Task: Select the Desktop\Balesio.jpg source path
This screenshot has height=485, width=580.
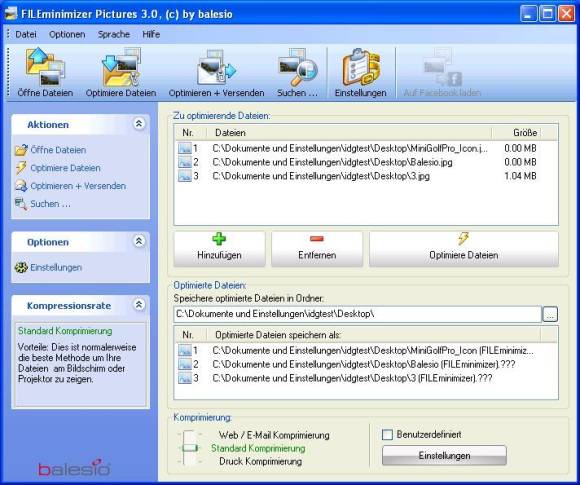Action: click(x=332, y=162)
